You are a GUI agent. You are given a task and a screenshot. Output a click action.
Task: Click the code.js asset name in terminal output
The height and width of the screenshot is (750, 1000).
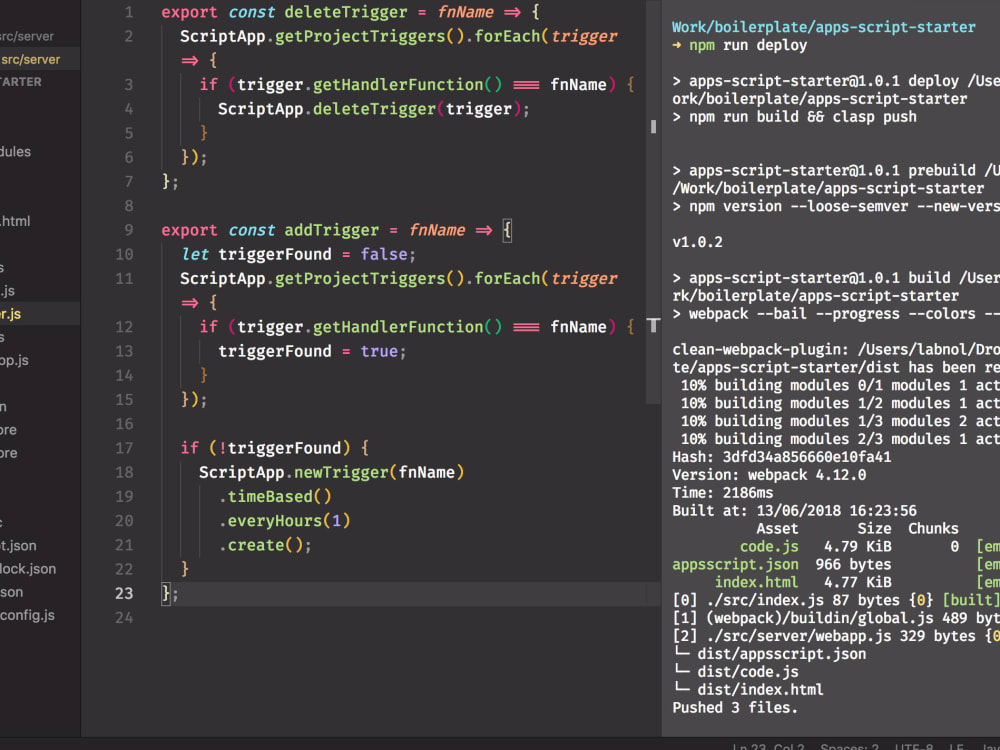point(769,546)
